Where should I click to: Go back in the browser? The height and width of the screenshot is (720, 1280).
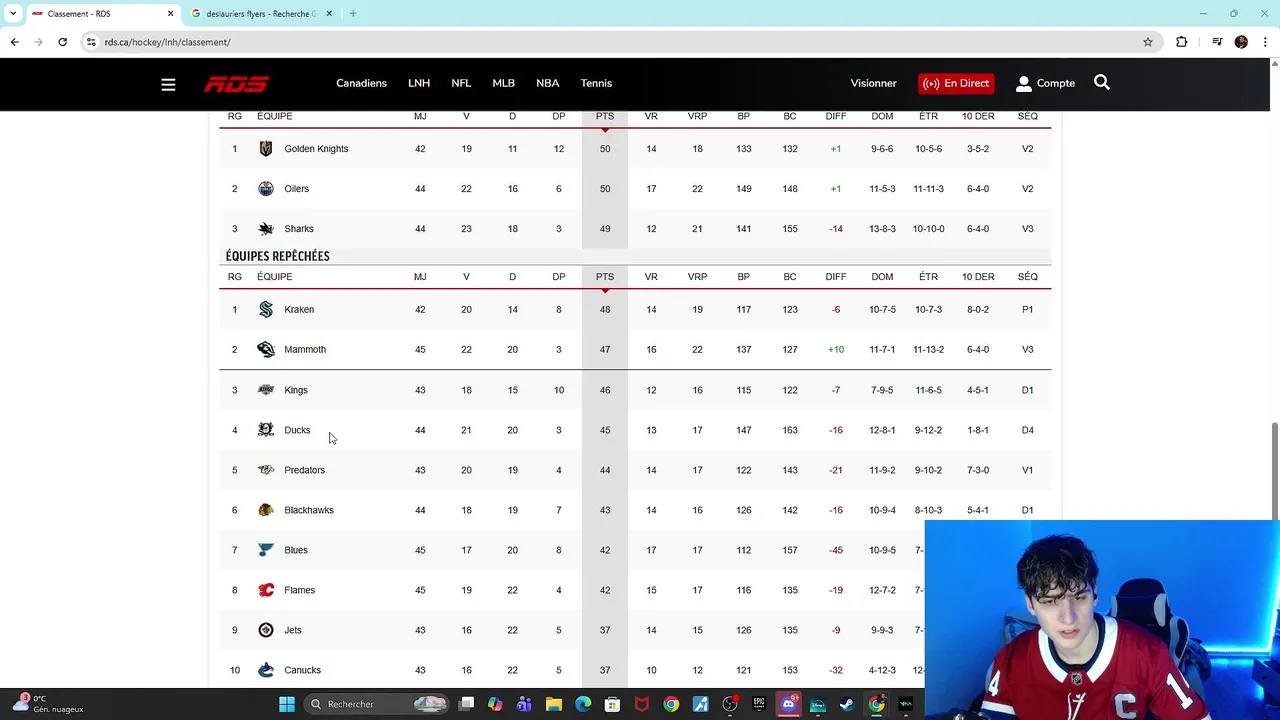tap(14, 42)
